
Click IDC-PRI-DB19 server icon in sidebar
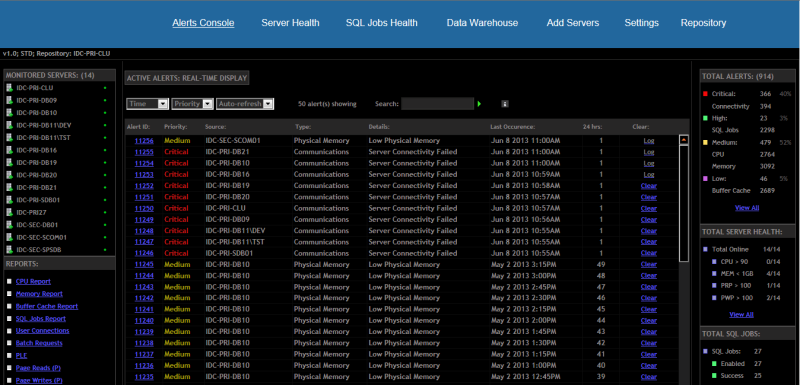tap(9, 162)
